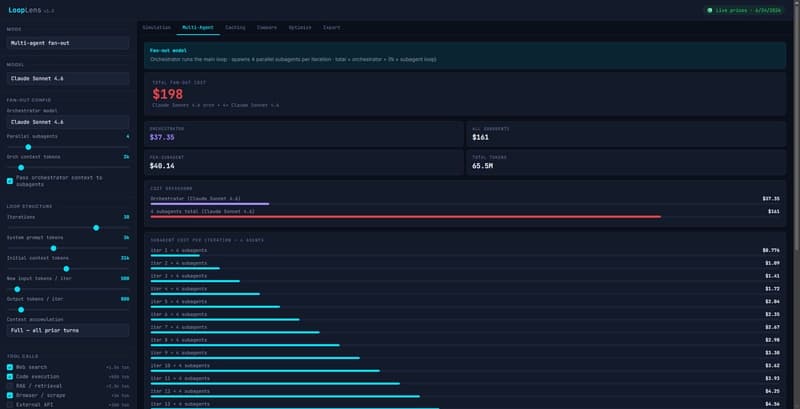800x409 pixels.
Task: Adjust the Initial context tokens slider
Action: (68, 268)
